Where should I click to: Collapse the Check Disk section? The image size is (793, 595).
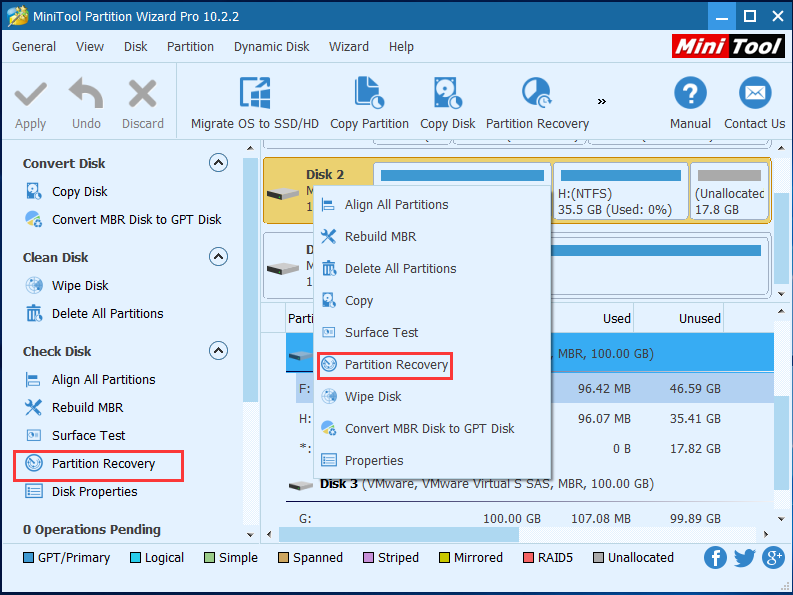218,351
